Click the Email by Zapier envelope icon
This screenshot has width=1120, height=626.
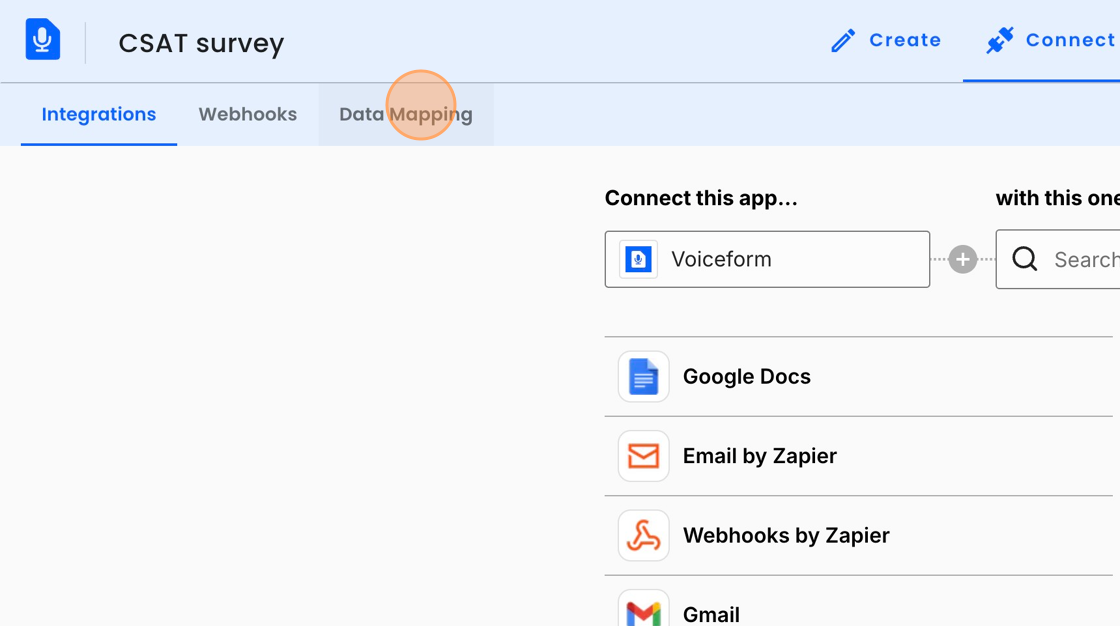644,456
